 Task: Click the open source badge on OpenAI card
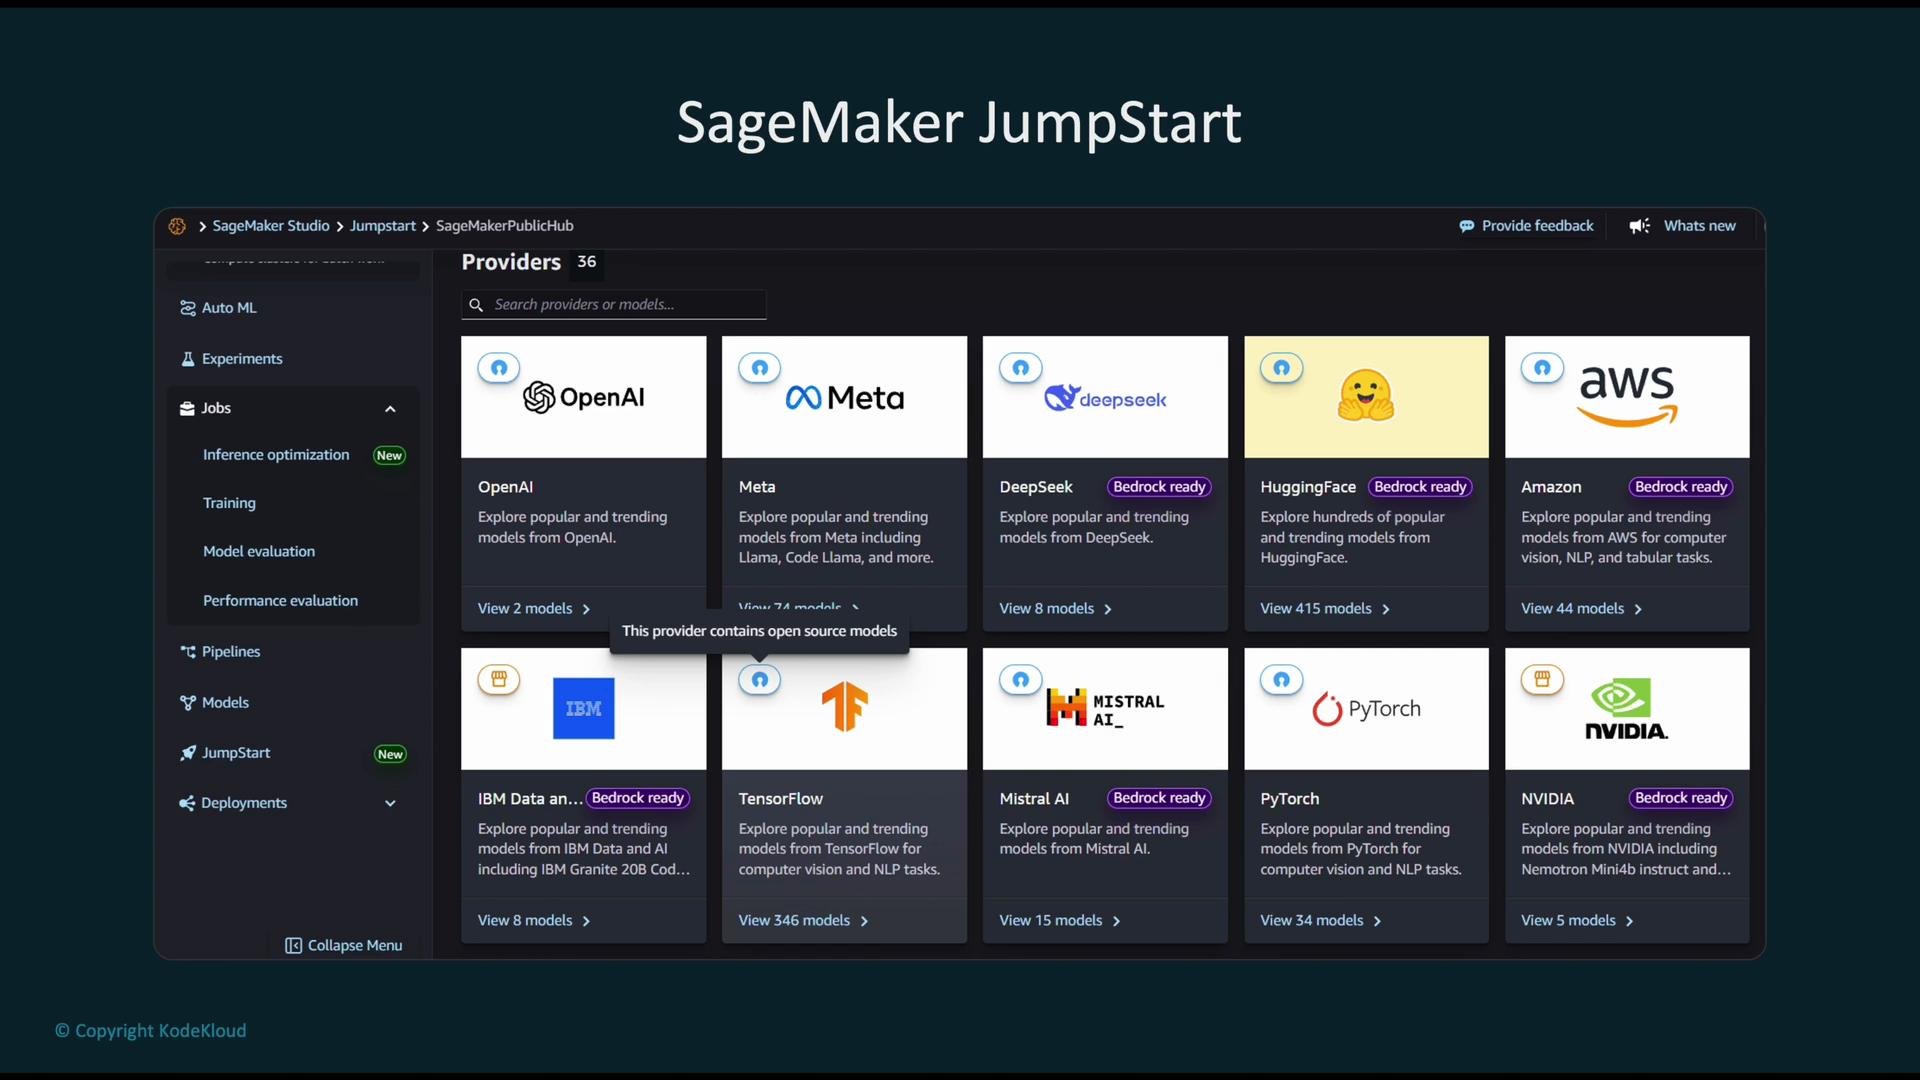point(499,368)
